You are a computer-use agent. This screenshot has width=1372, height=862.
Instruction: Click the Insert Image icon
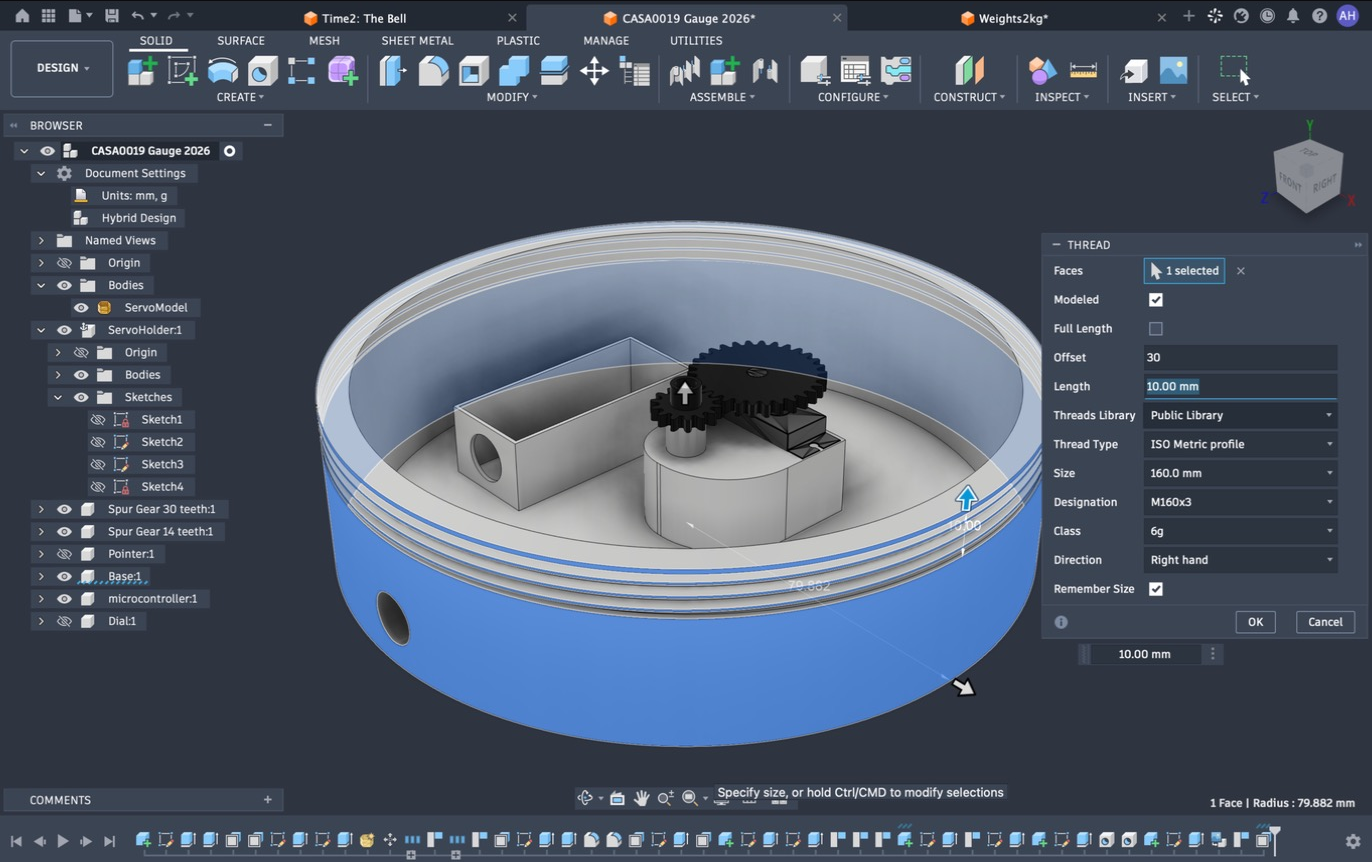coord(1173,71)
